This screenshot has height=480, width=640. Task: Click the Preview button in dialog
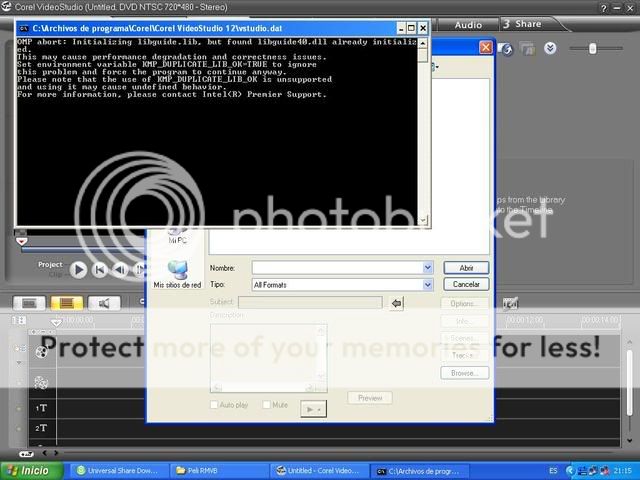pyautogui.click(x=370, y=398)
